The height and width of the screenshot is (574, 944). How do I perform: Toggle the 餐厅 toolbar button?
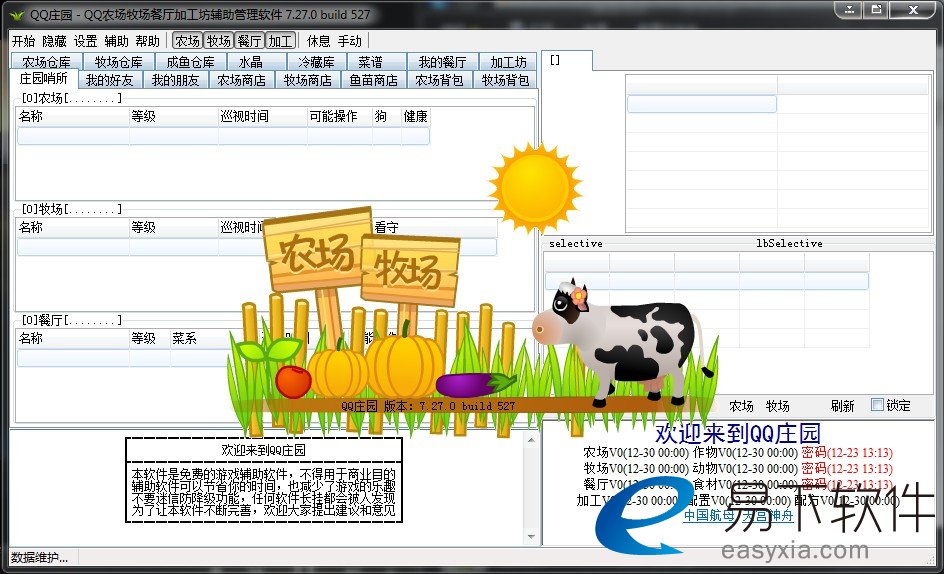click(249, 41)
